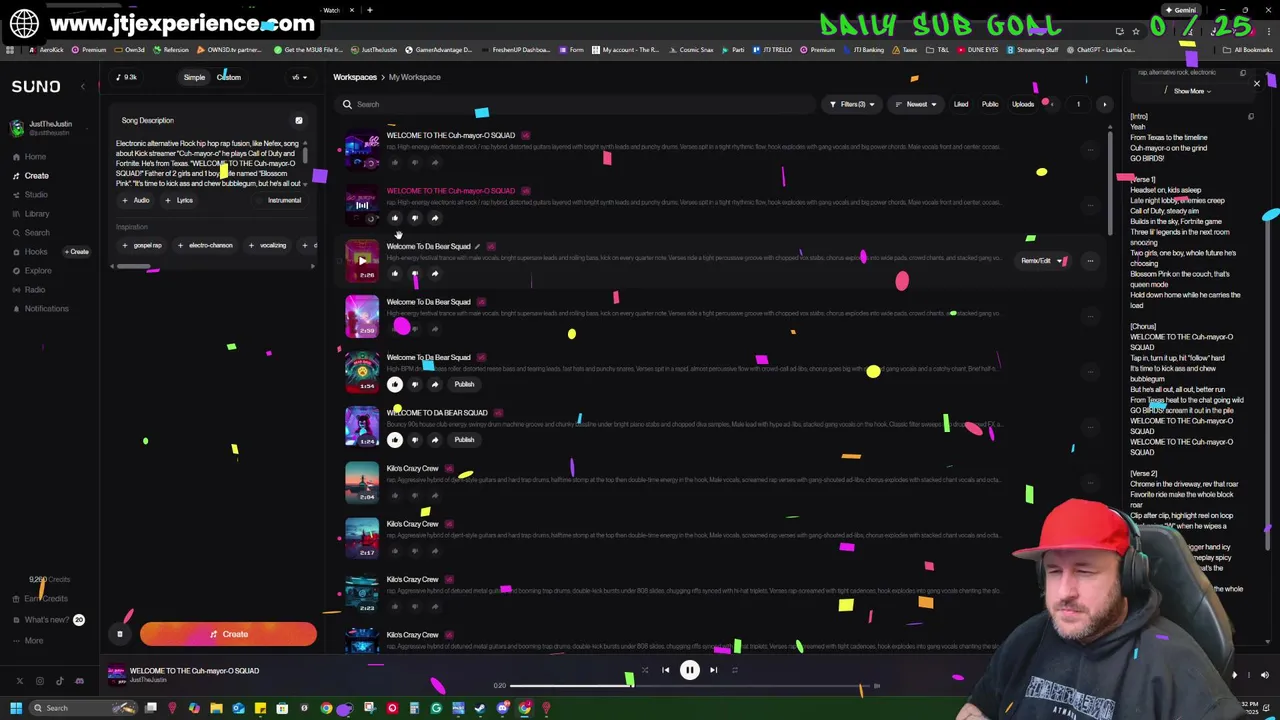Add electro-chanson inspiration tag

pos(205,245)
